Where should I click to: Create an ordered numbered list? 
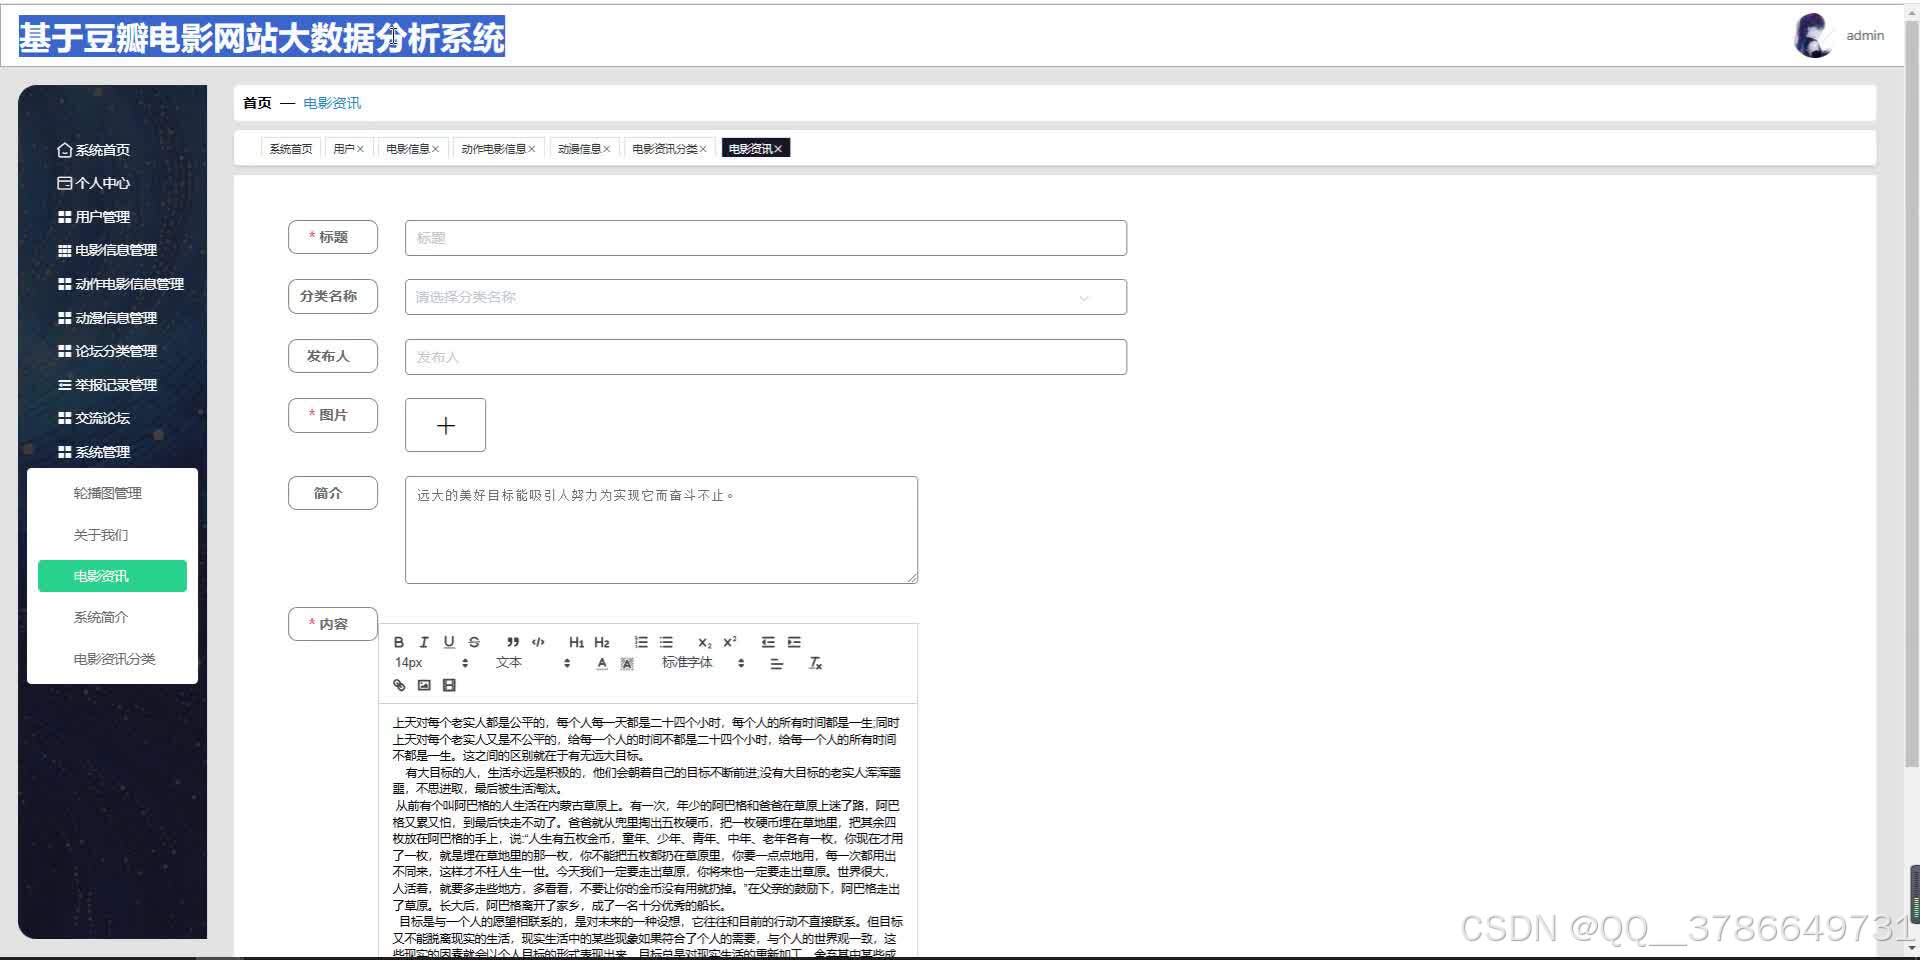(641, 642)
